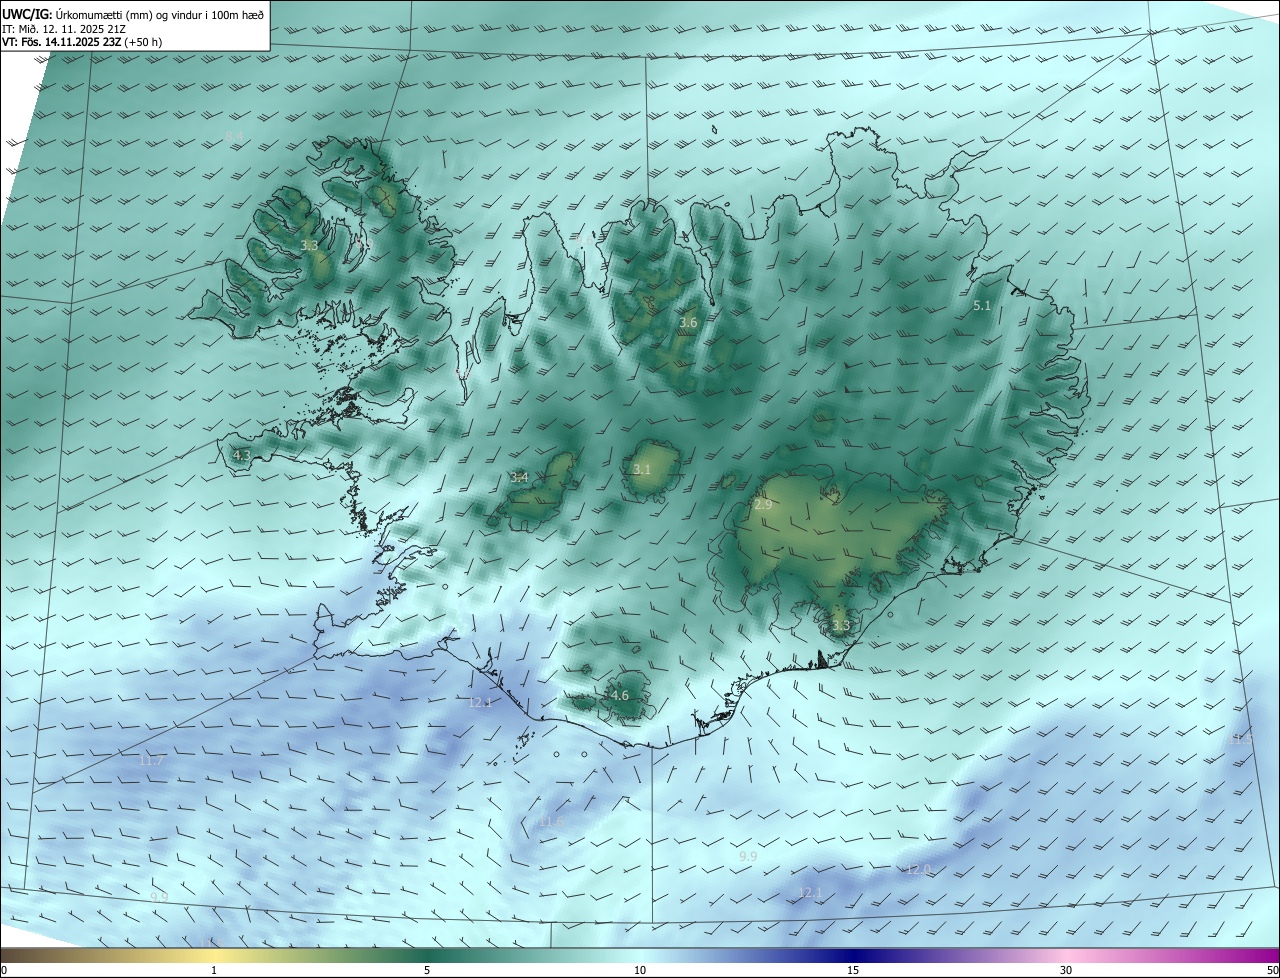Screen dimensions: 1280x978
Task: Click the '1' tick label on the color scale
Action: (214, 970)
